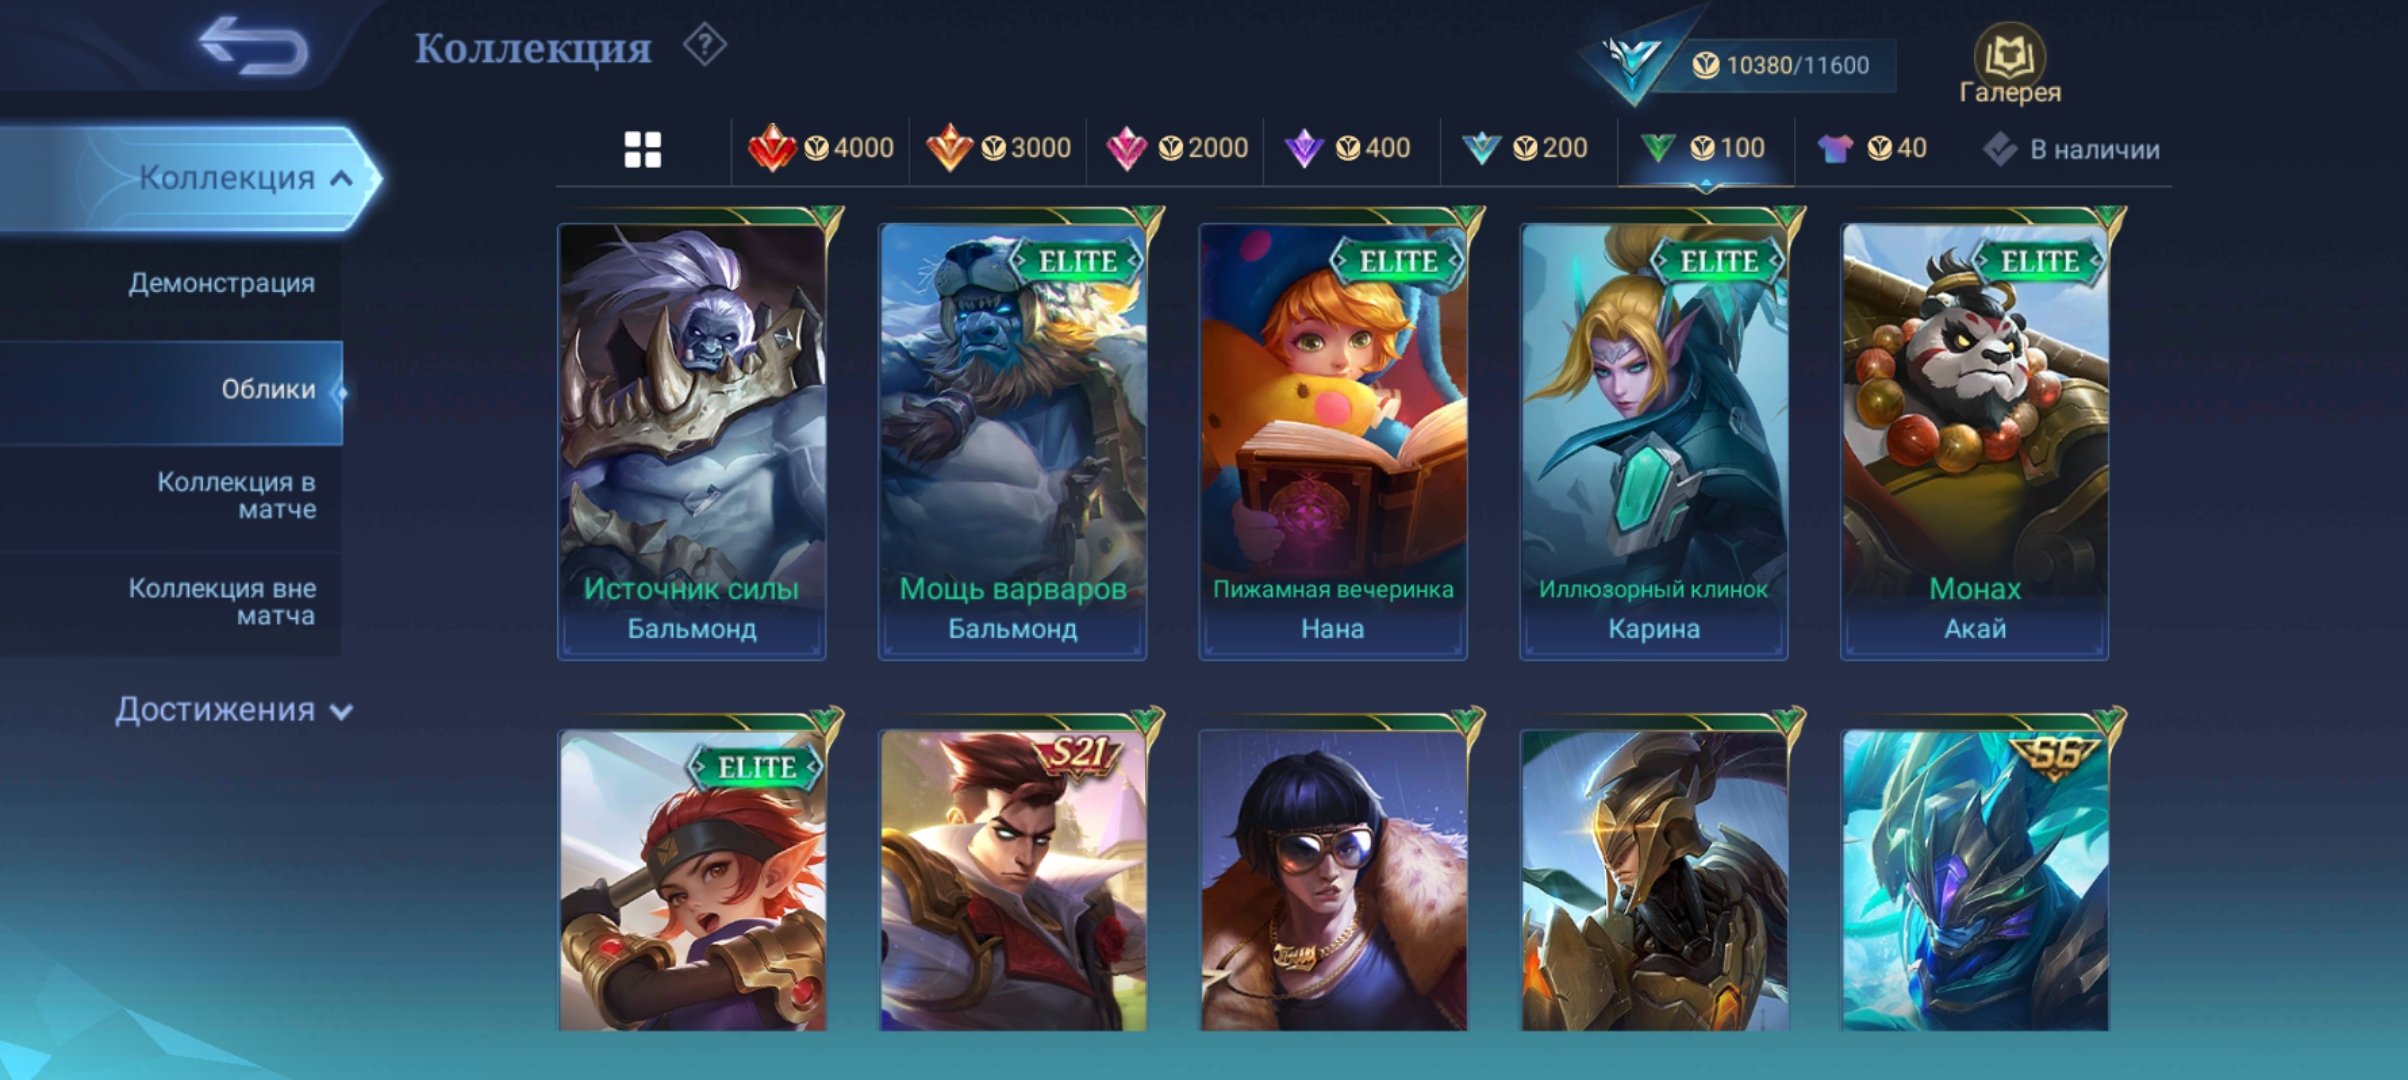The image size is (2408, 1080).
Task: Filter by blue gem 200 tier
Action: pyautogui.click(x=1524, y=149)
